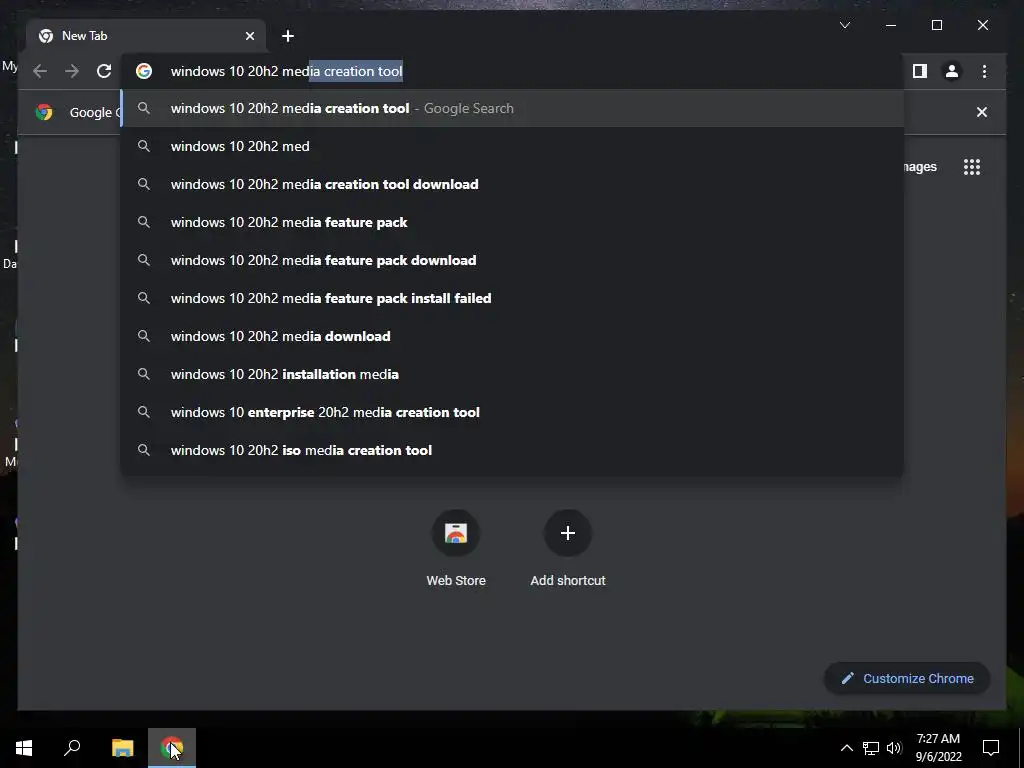Screen dimensions: 1024x768
Task: Choose suggestion 'windows 10 20h2 media download'
Action: pyautogui.click(x=513, y=336)
